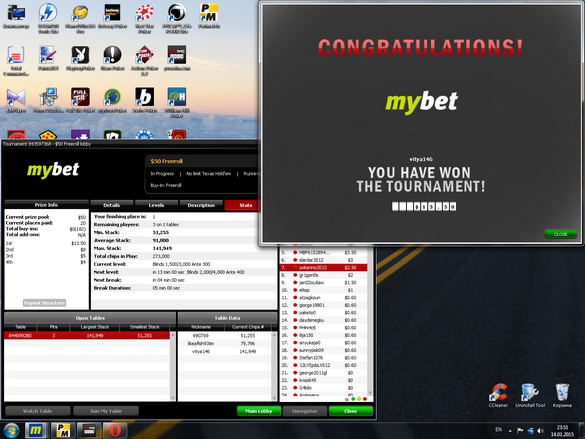This screenshot has height=439, width=585.
Task: Click the Payout Structure button
Action: click(45, 303)
